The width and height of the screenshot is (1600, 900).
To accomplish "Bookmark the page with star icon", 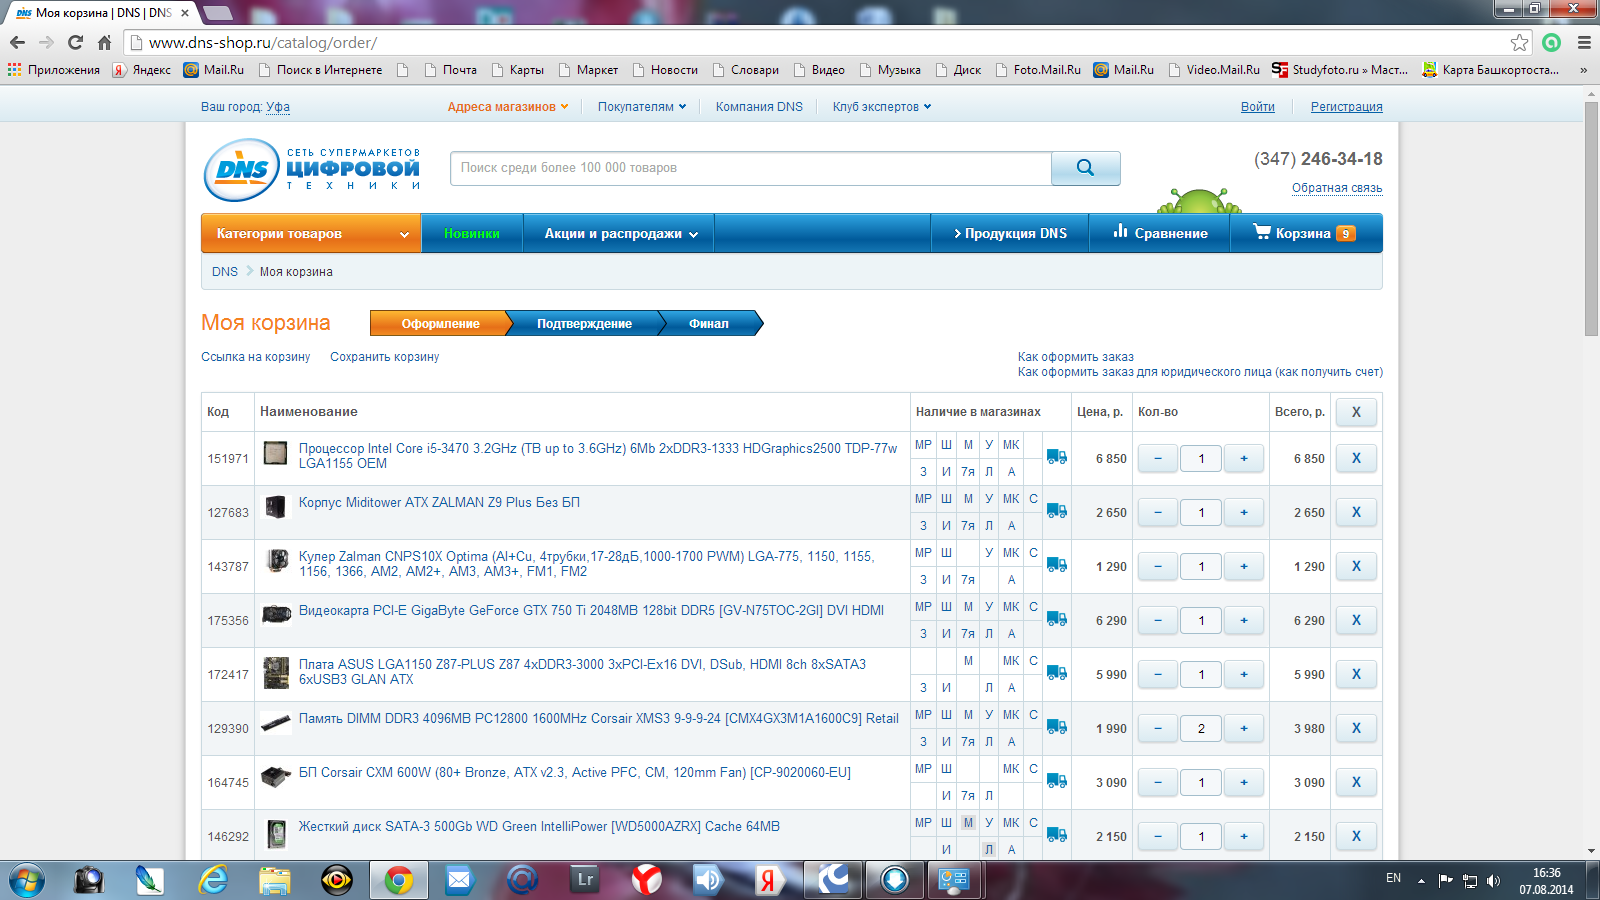I will coord(1520,42).
